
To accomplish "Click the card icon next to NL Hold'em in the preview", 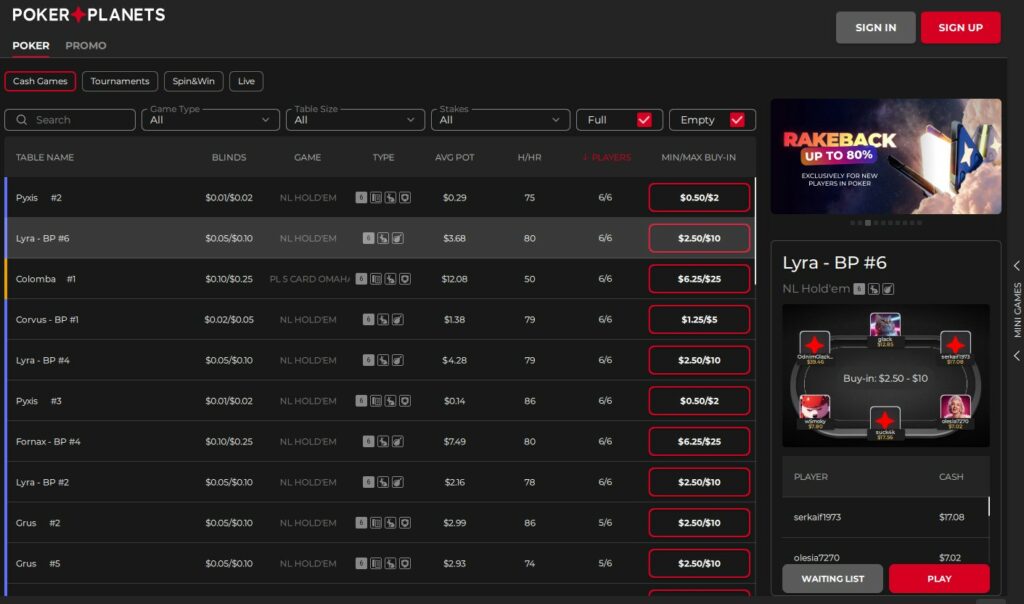I will (888, 289).
